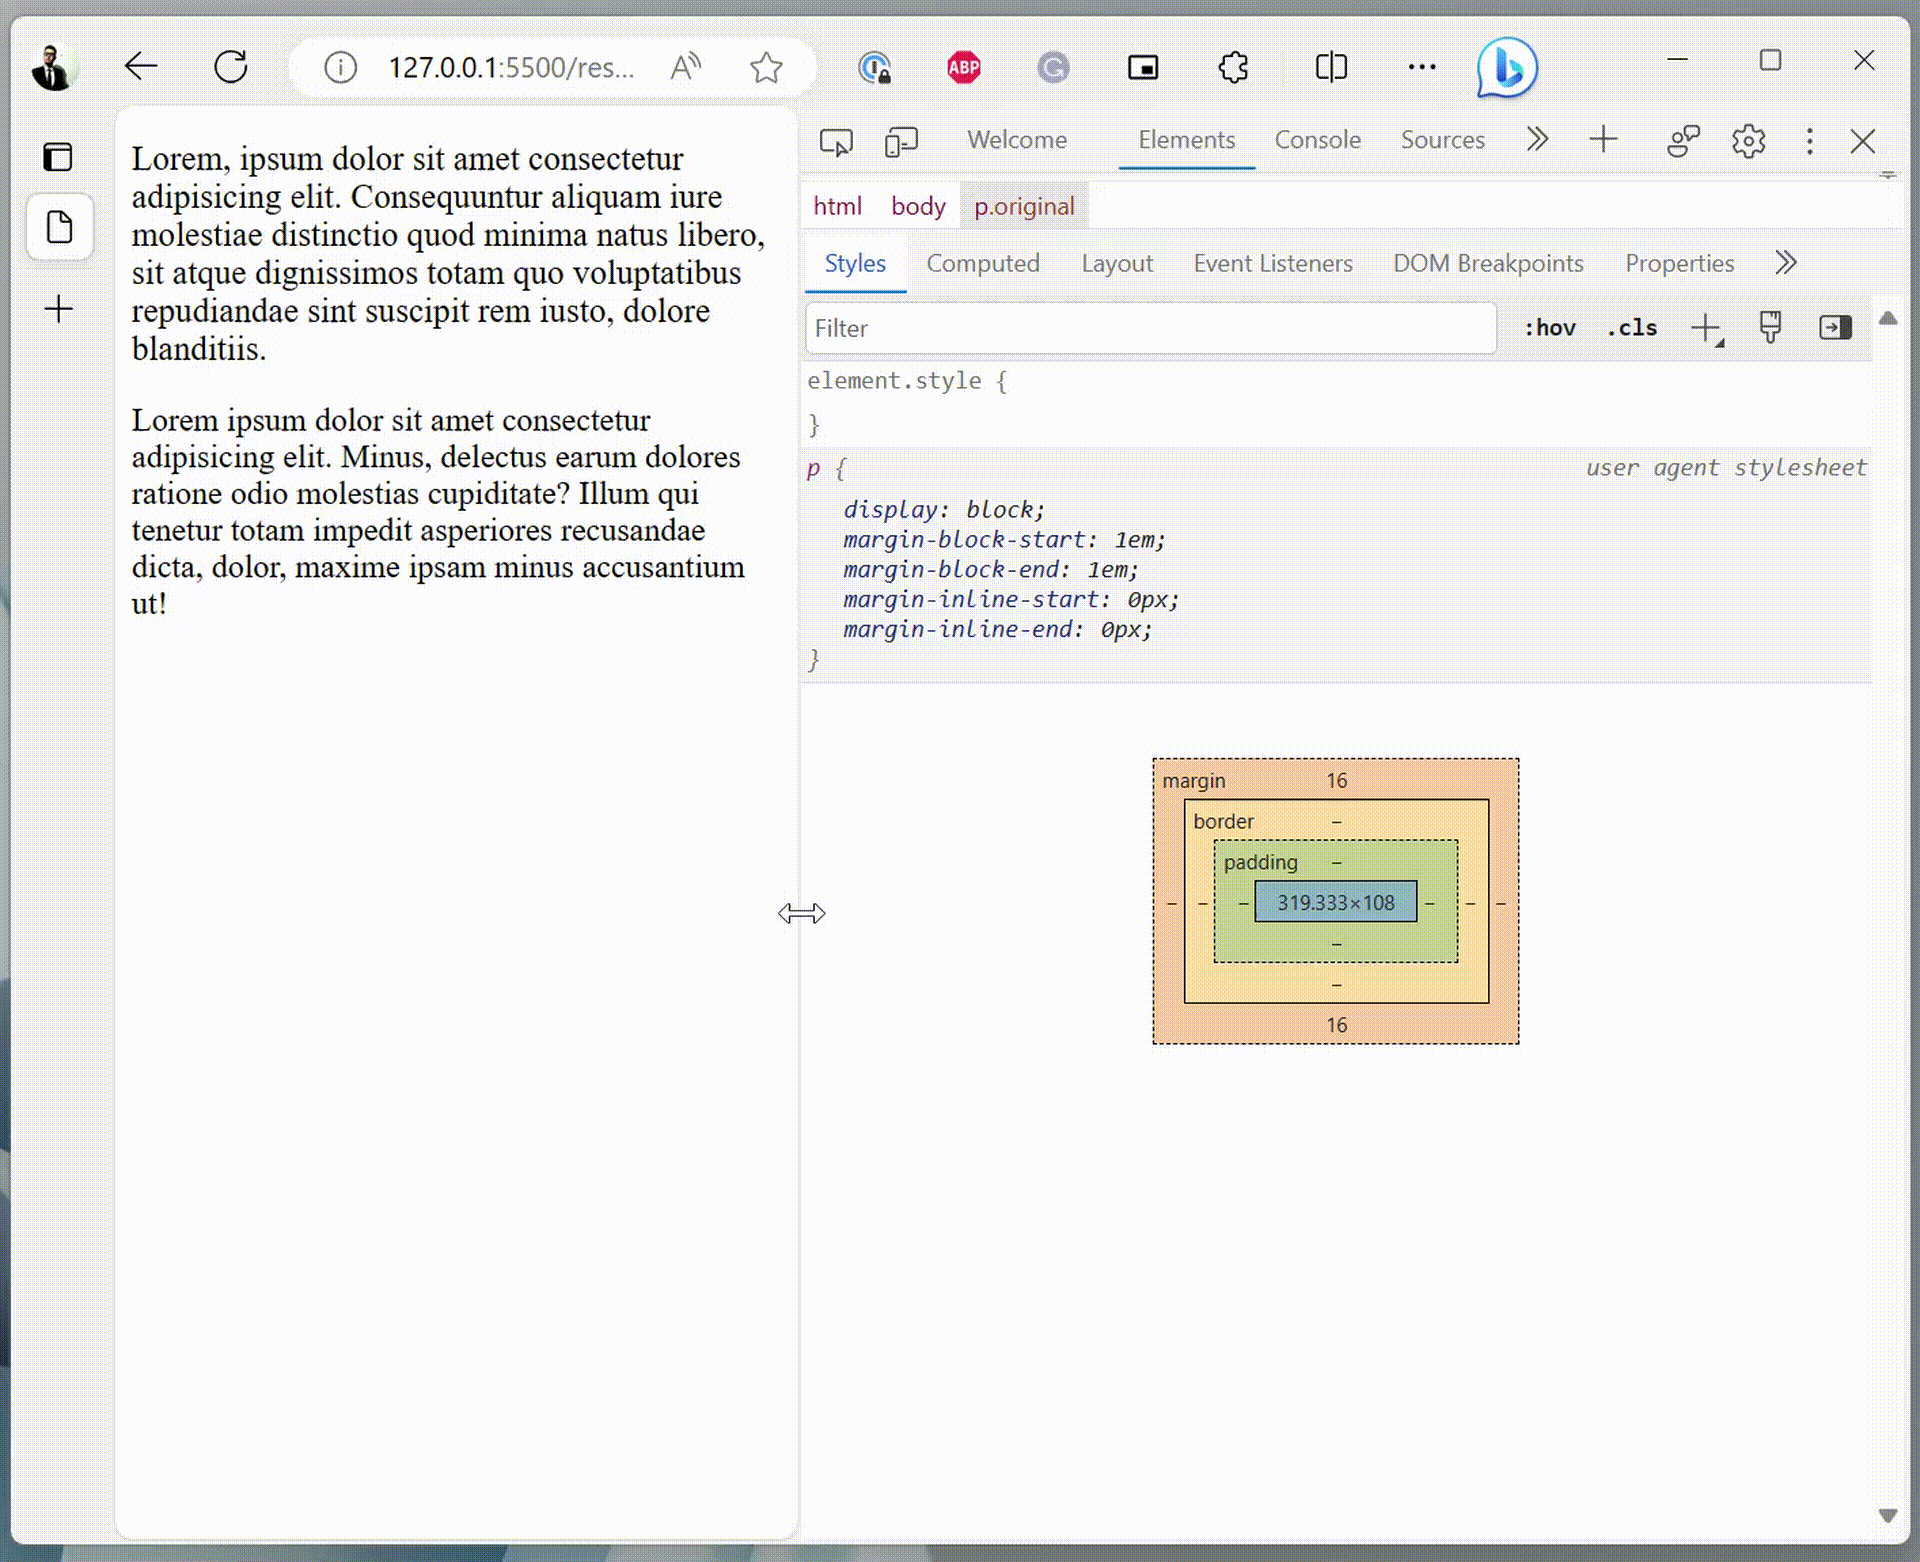Toggle .cls element classes panel

click(x=1632, y=328)
